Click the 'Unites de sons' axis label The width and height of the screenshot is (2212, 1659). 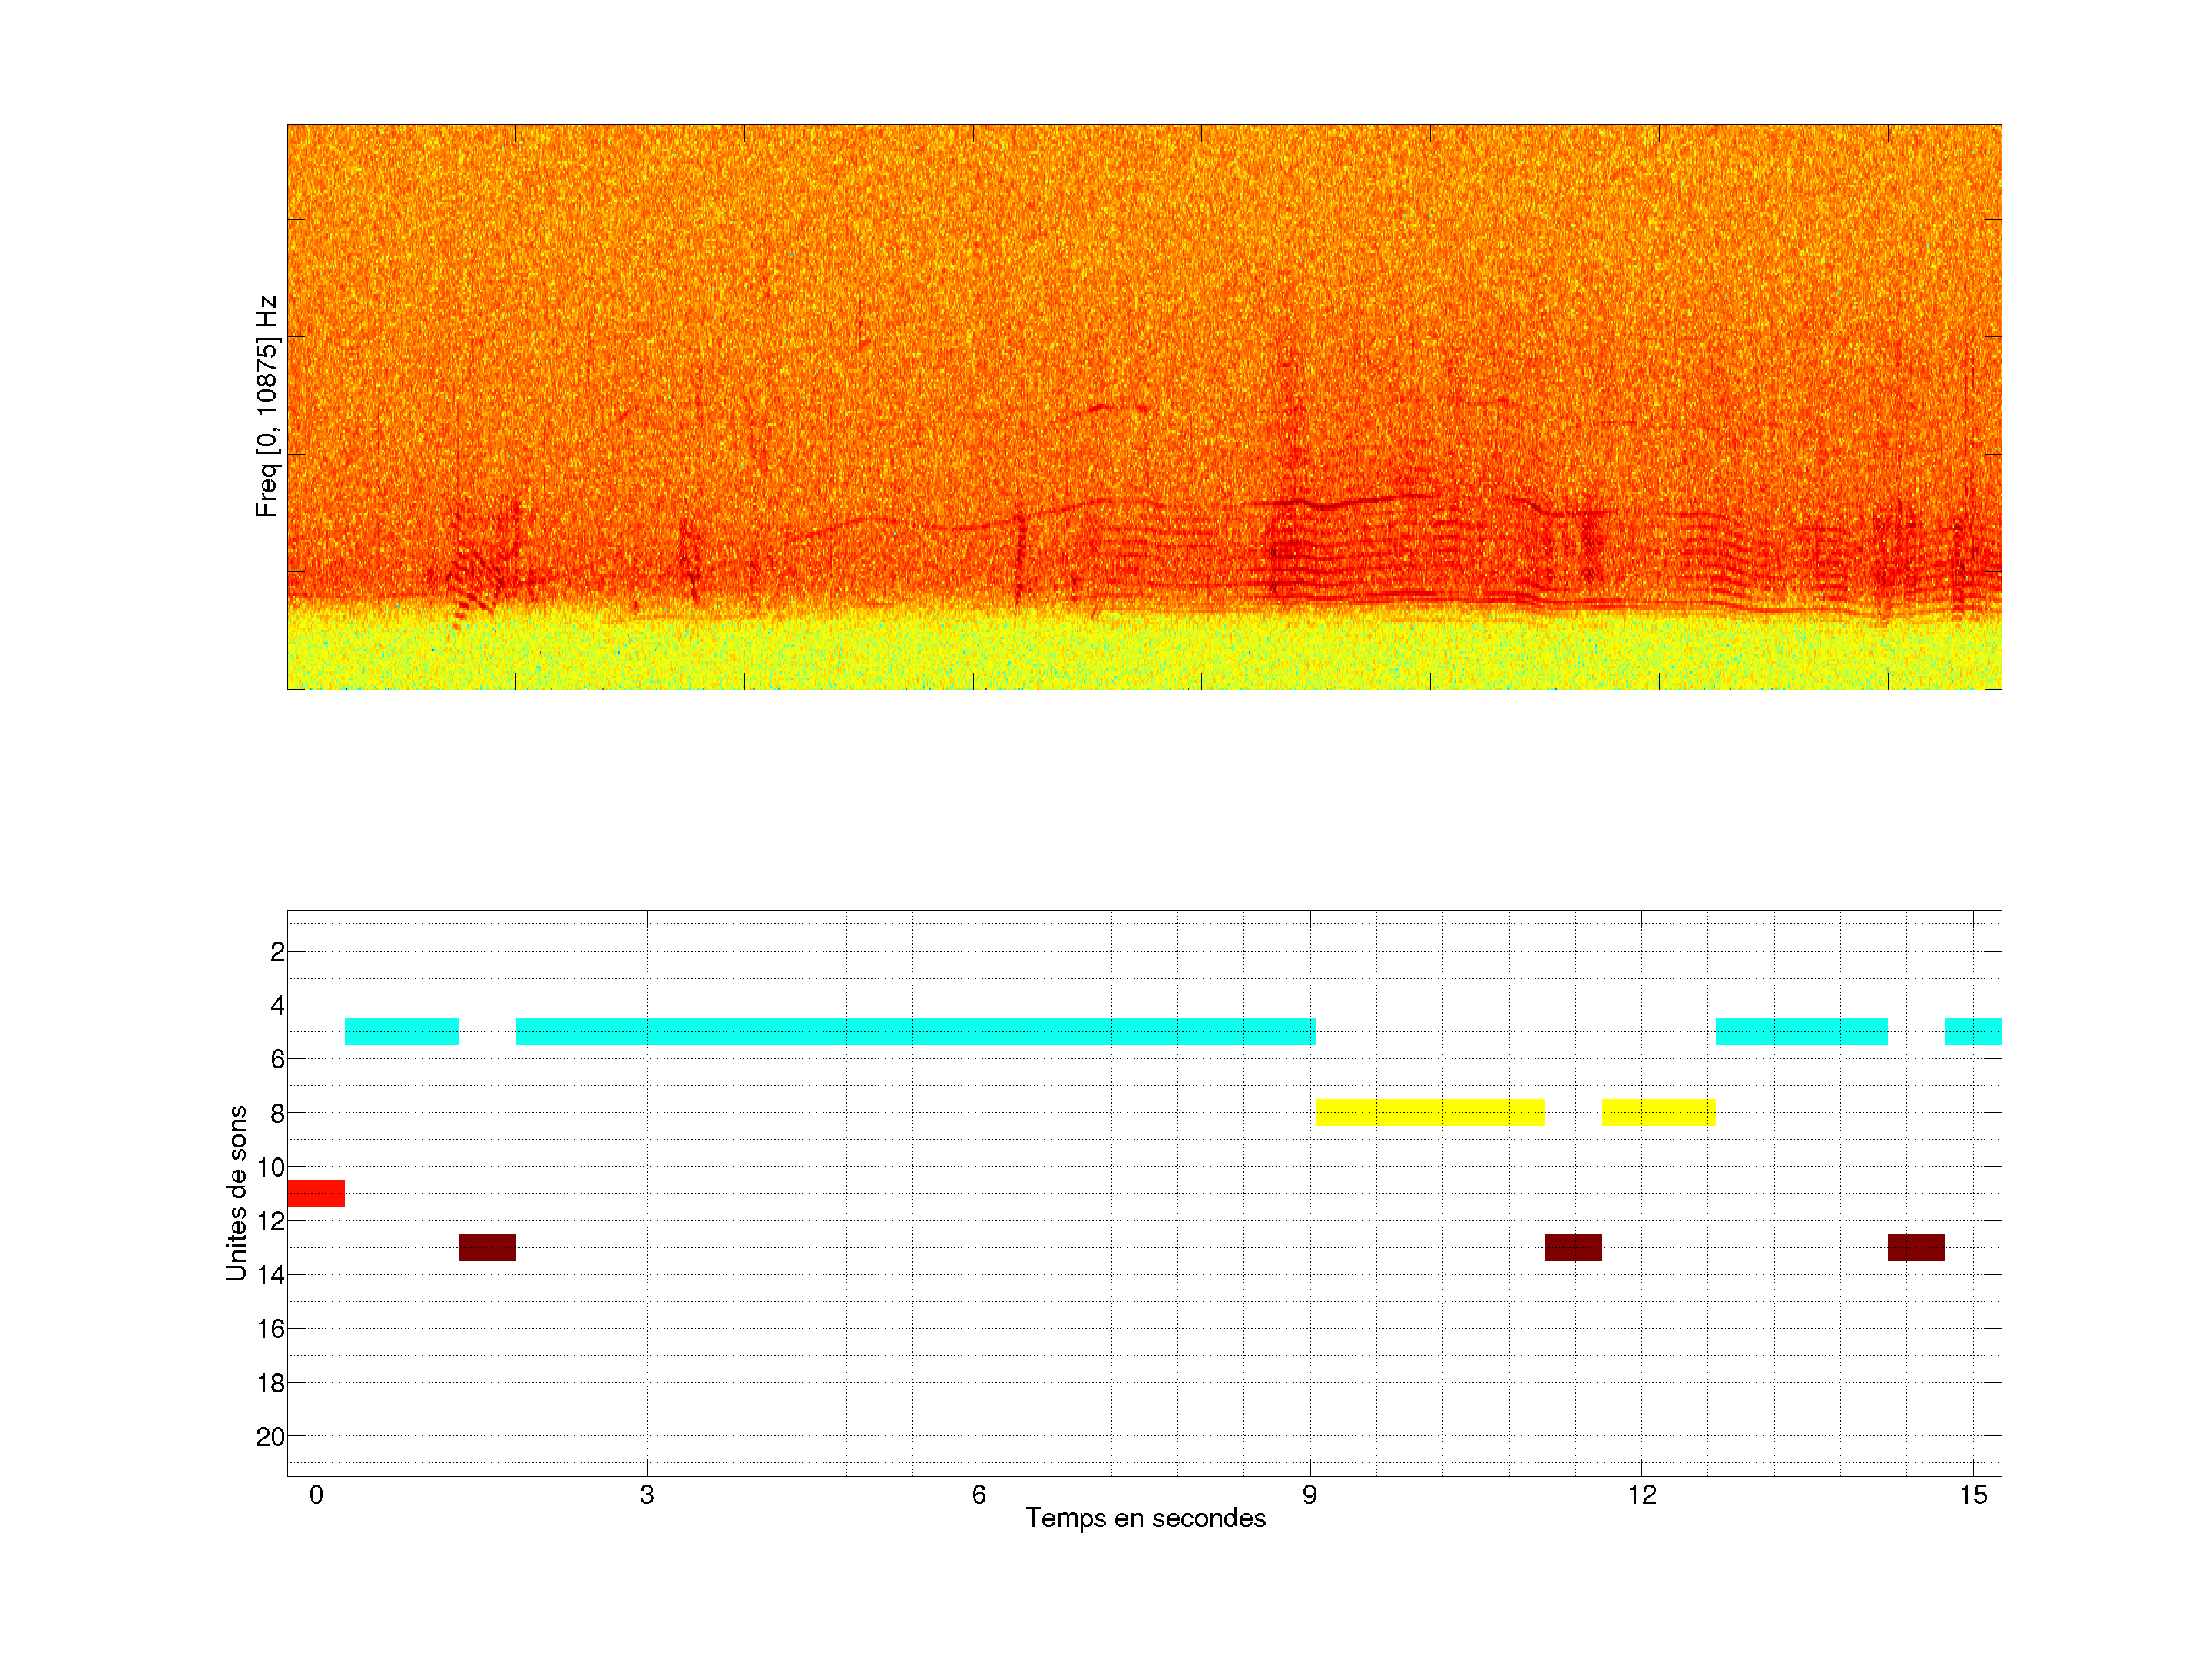click(x=236, y=1192)
